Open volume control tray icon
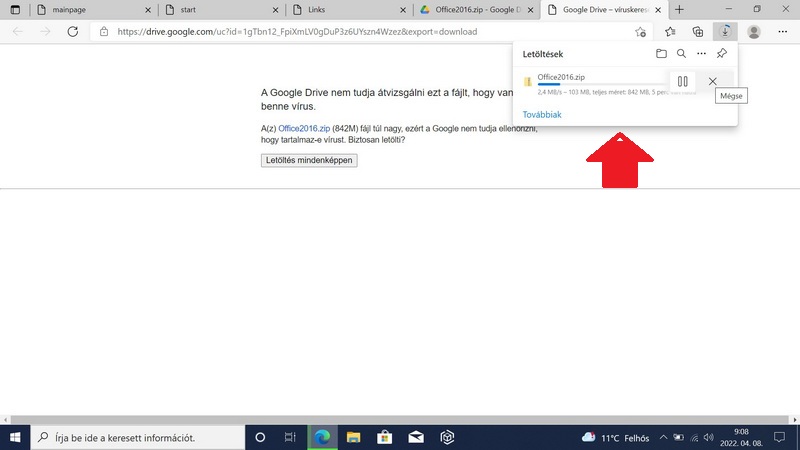The height and width of the screenshot is (450, 800). click(708, 437)
